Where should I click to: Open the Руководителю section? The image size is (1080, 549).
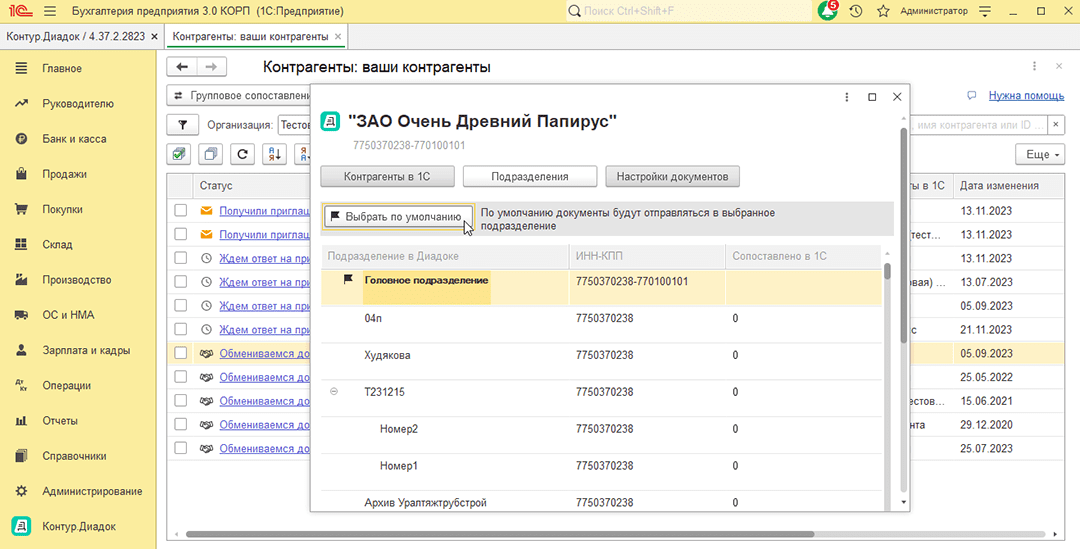click(x=78, y=104)
